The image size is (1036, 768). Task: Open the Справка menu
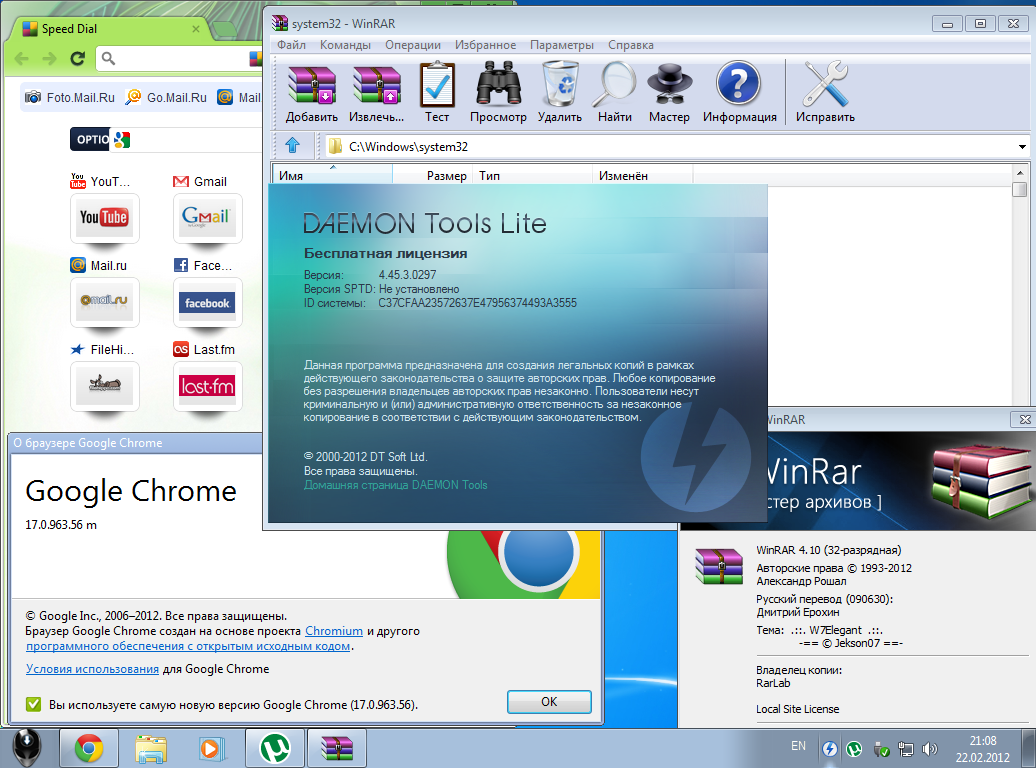[x=630, y=44]
